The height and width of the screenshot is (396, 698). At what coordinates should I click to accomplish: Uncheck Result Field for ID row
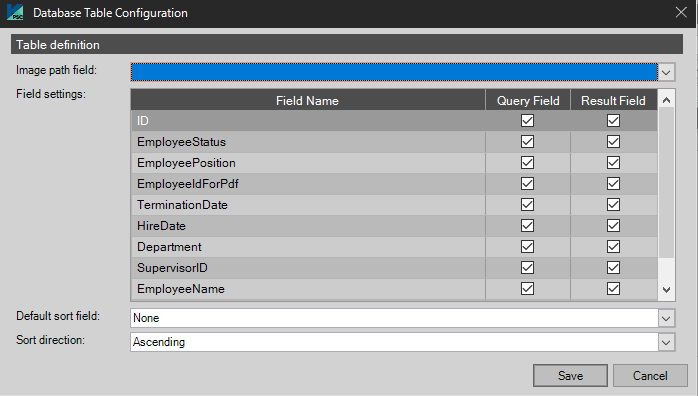[613, 121]
